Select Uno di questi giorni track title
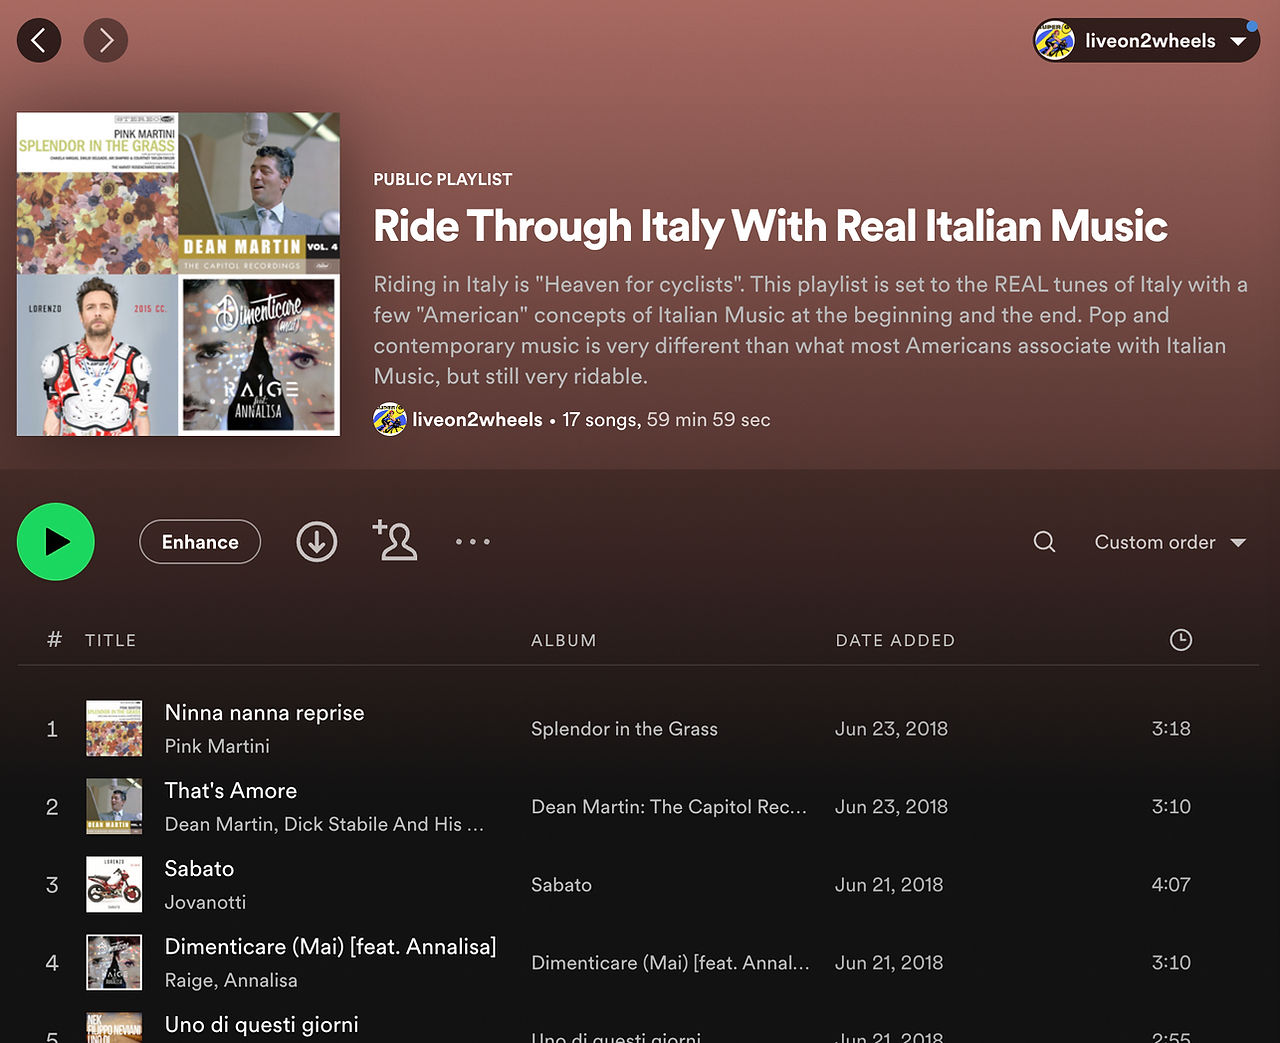The height and width of the screenshot is (1043, 1280). (x=261, y=1025)
